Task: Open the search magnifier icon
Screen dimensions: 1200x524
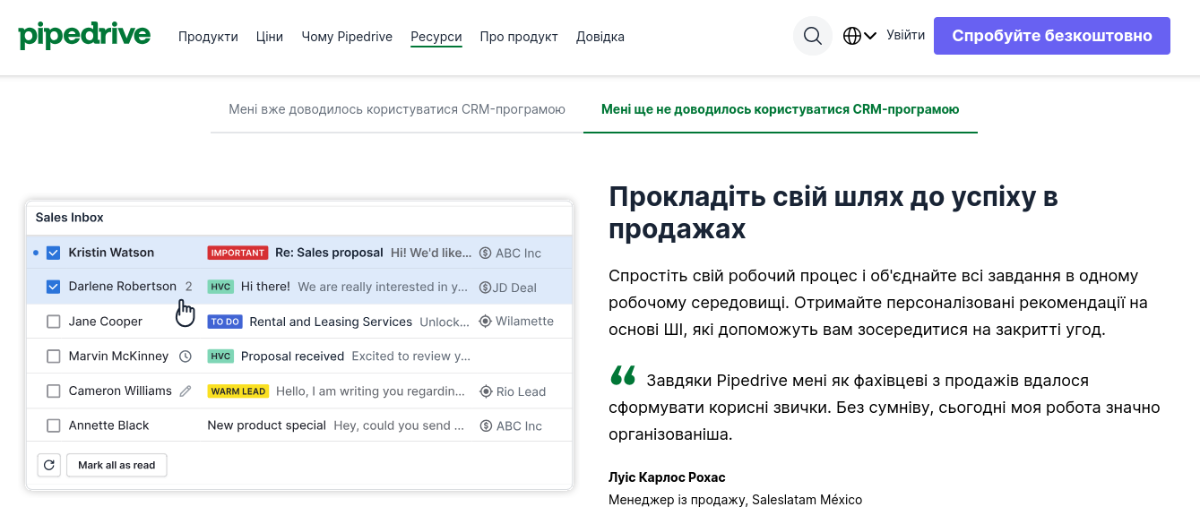Action: coord(813,36)
